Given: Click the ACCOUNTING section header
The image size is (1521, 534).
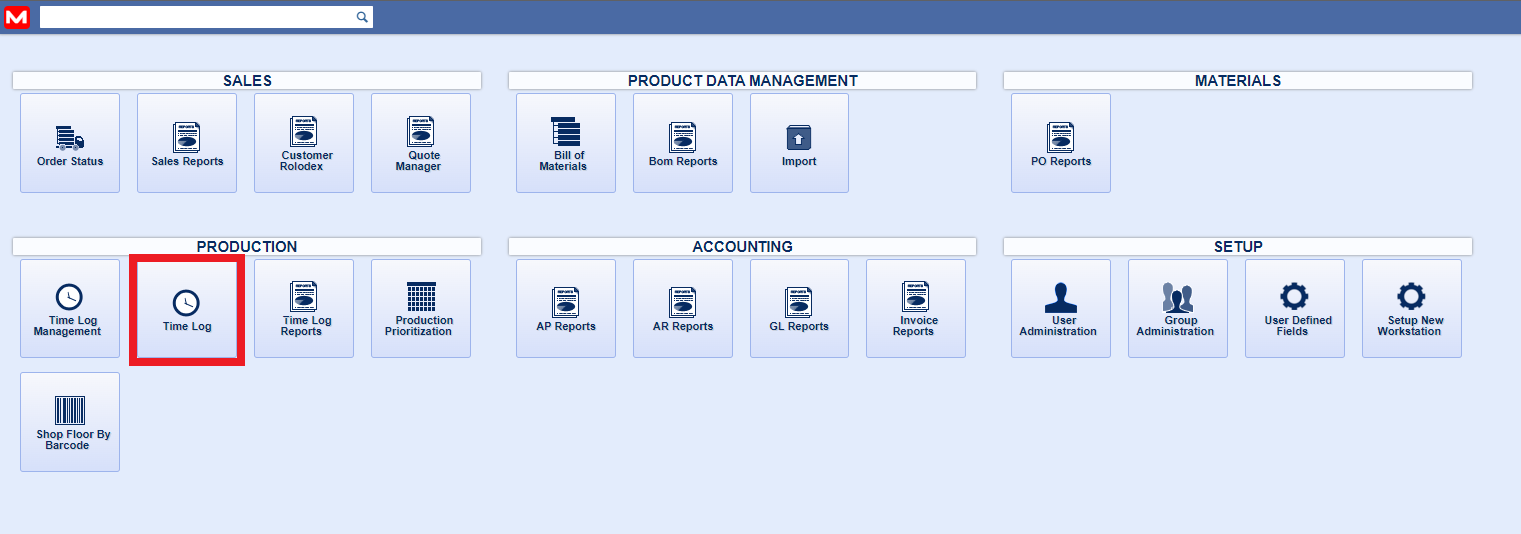Looking at the screenshot, I should (742, 246).
